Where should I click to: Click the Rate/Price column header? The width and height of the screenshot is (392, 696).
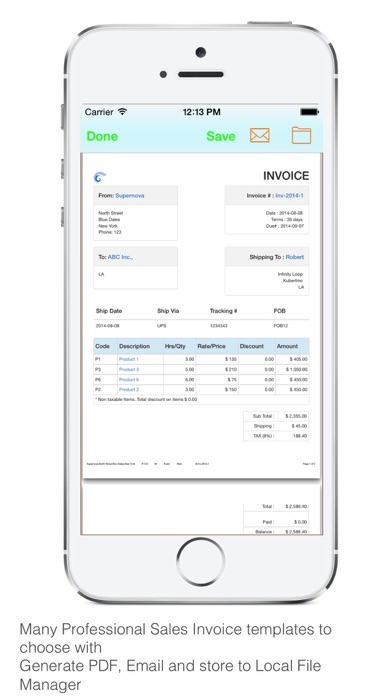click(211, 346)
